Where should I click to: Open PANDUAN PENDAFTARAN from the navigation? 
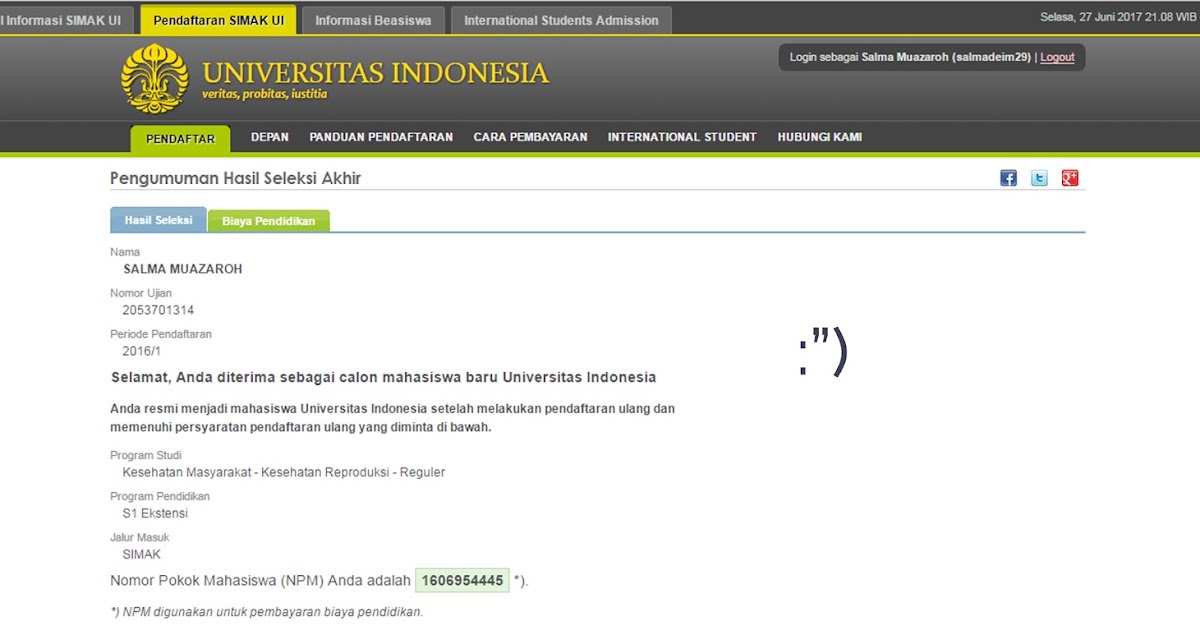click(x=381, y=137)
